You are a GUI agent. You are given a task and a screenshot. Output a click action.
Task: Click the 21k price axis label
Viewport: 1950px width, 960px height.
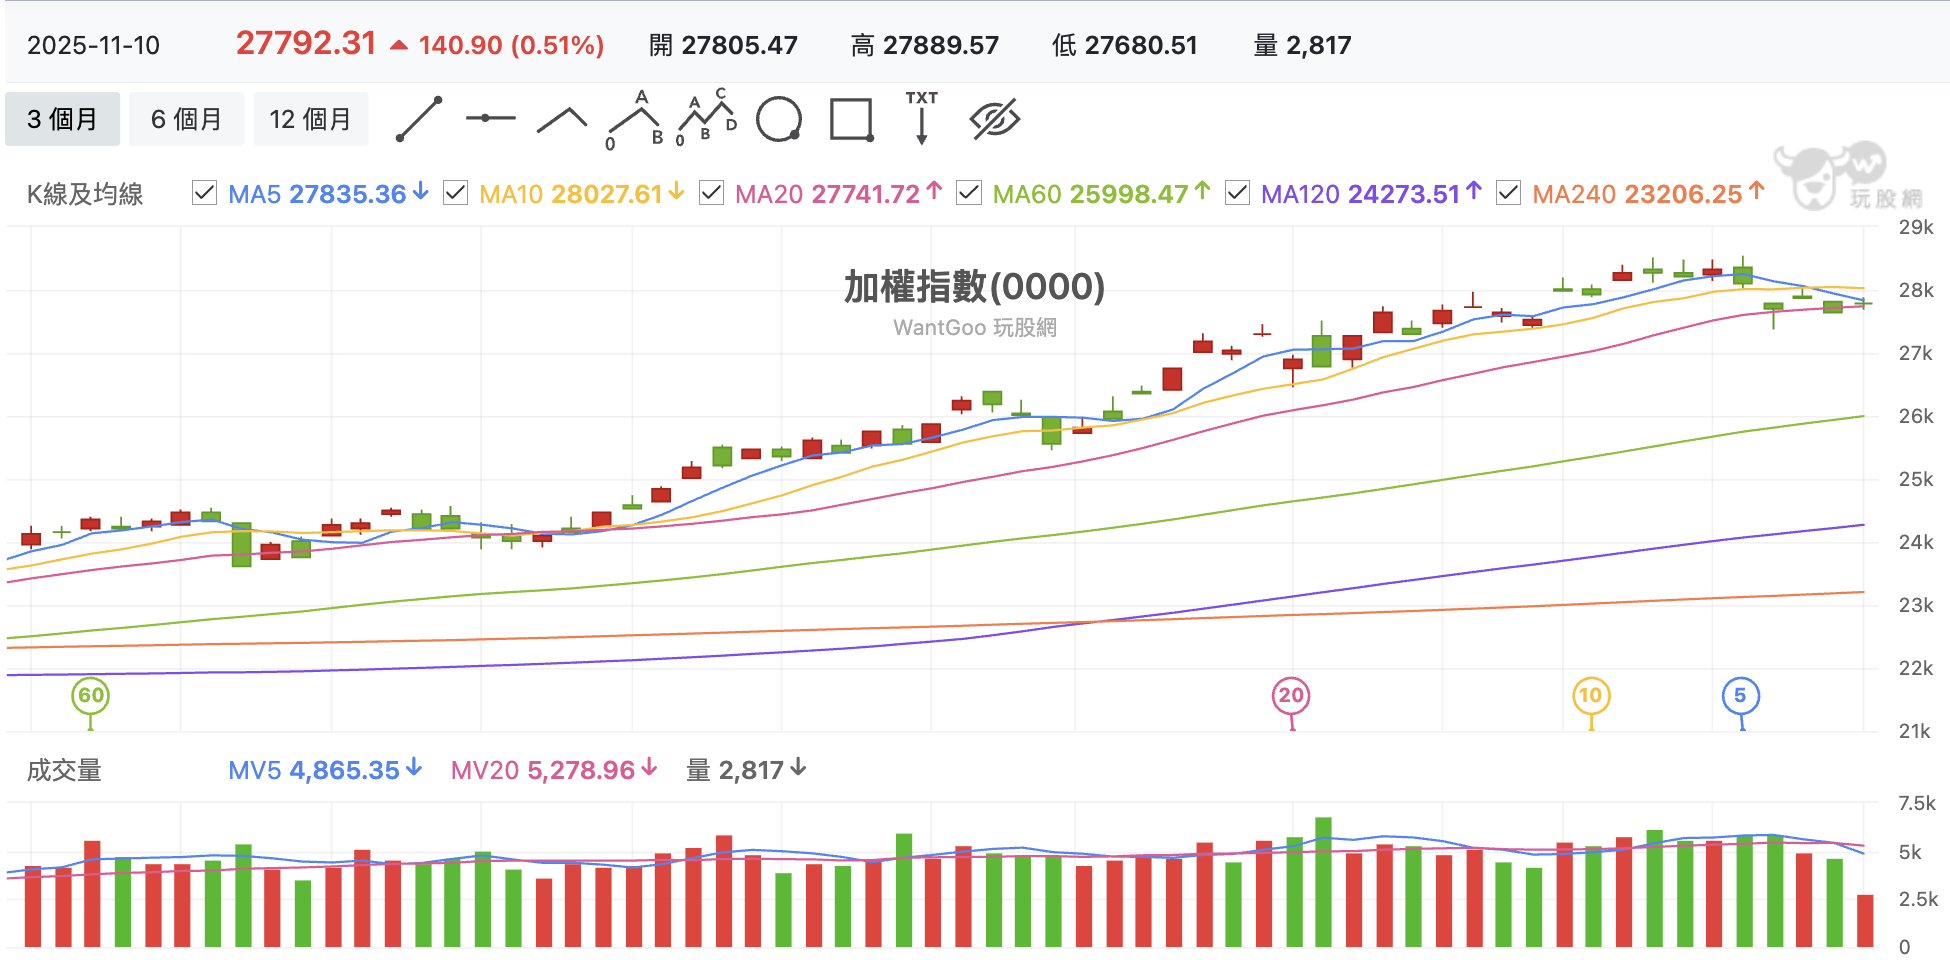coord(1915,731)
